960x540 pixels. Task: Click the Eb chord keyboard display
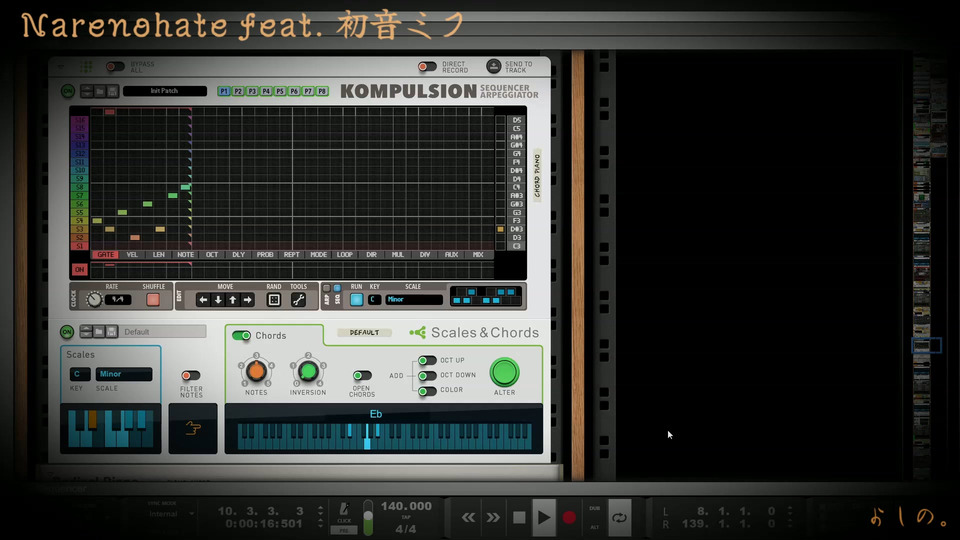[x=384, y=430]
